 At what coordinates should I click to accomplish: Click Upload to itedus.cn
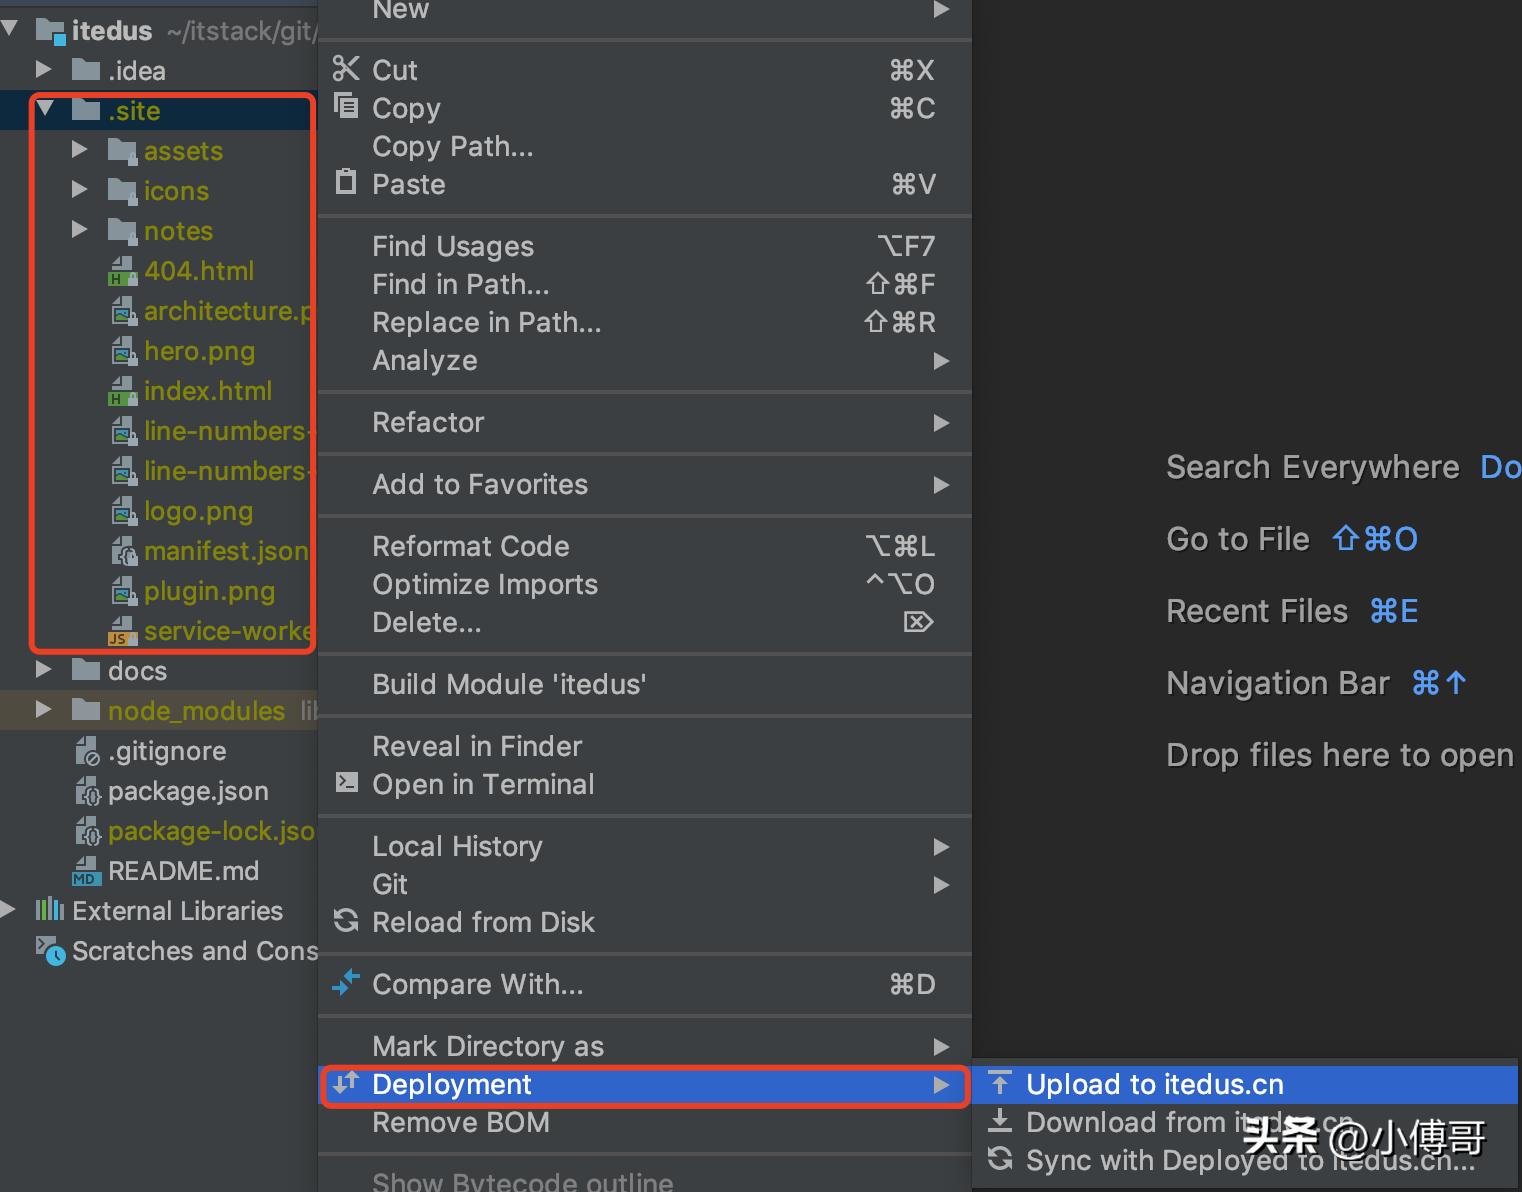pyautogui.click(x=1155, y=1083)
